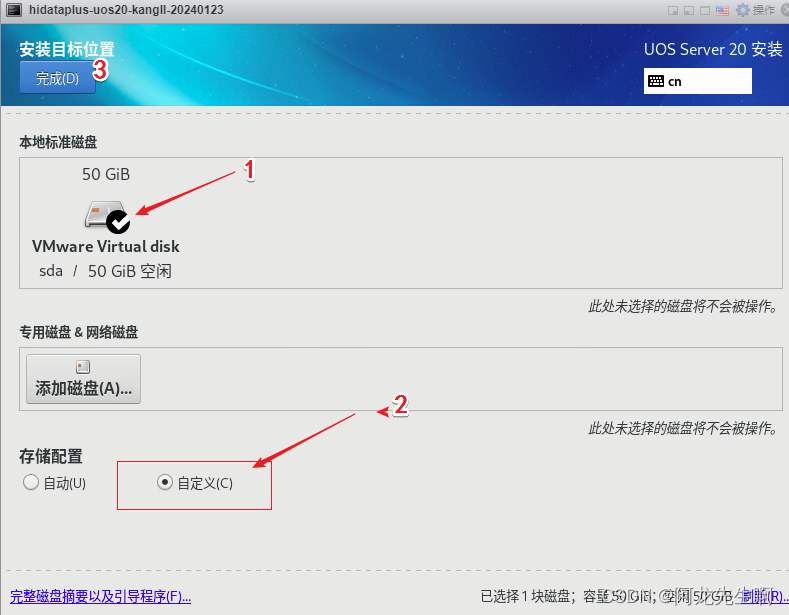
Task: Click the 添加磁盘(A)... add disk button
Action: [83, 379]
